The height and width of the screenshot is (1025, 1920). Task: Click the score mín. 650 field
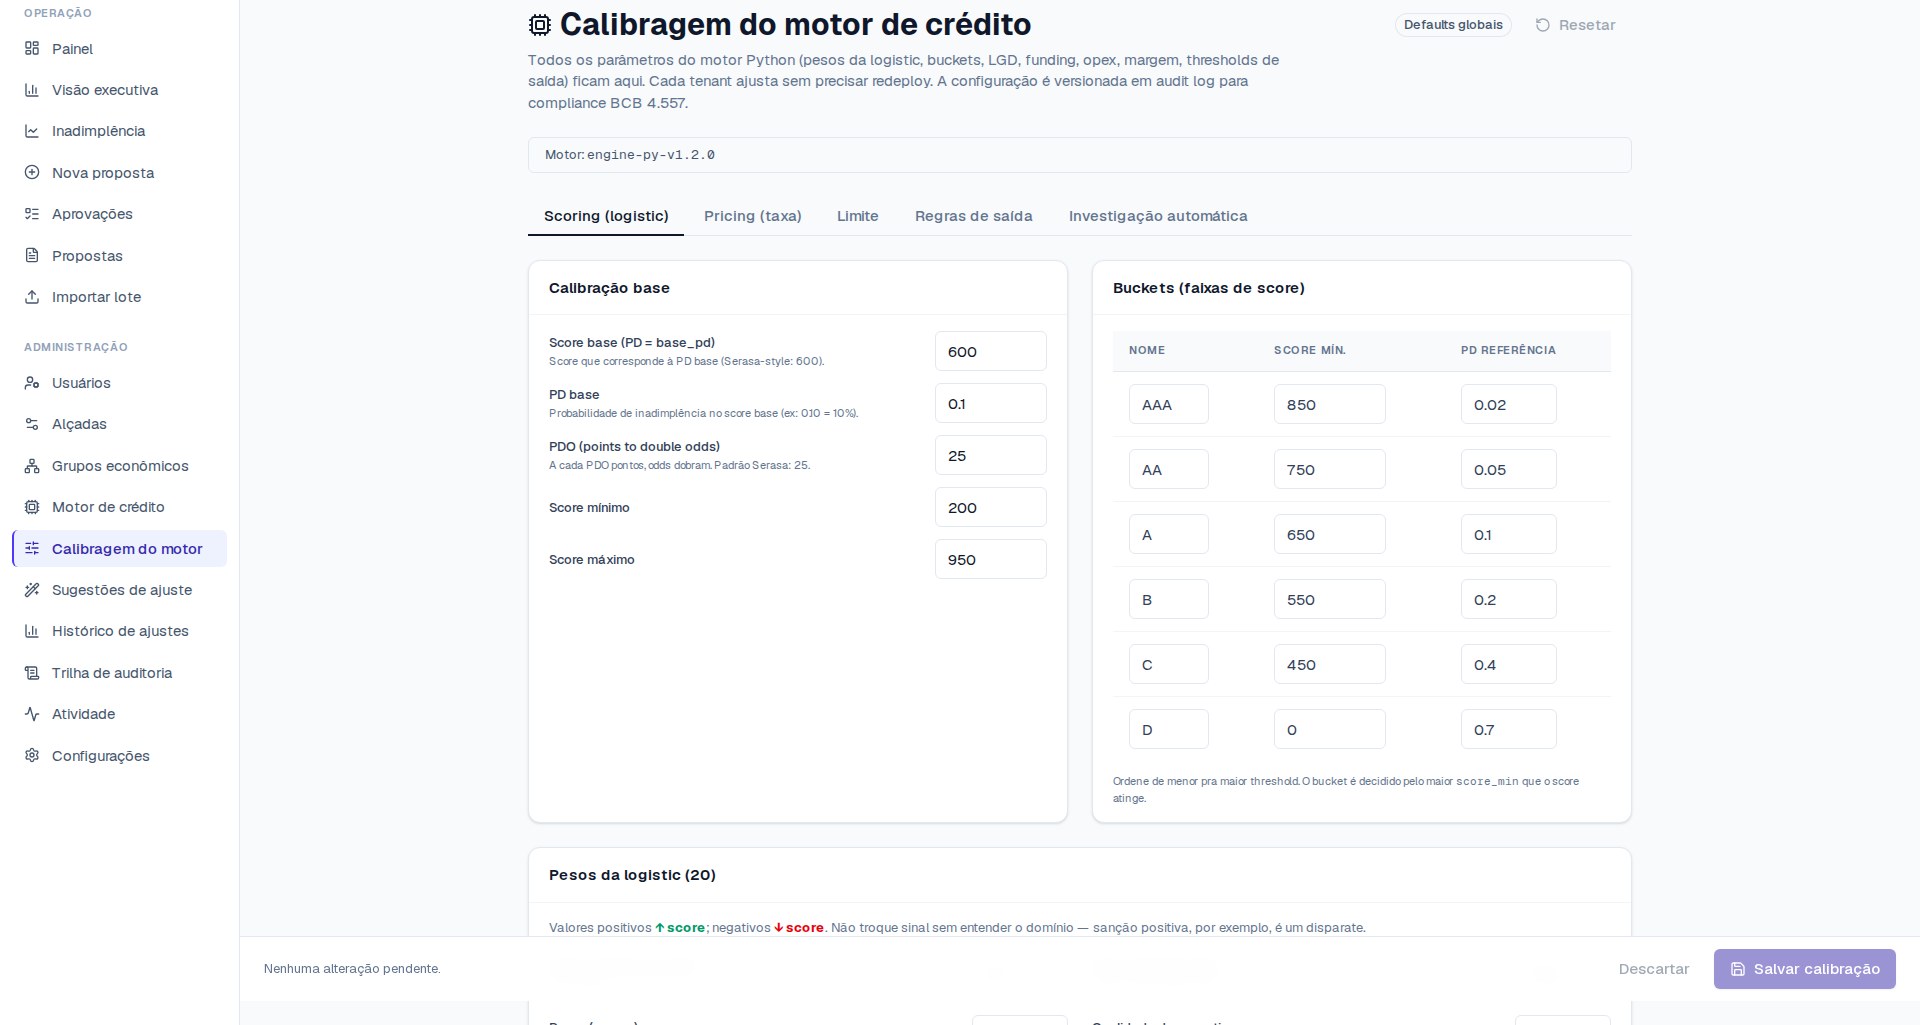[x=1330, y=535]
